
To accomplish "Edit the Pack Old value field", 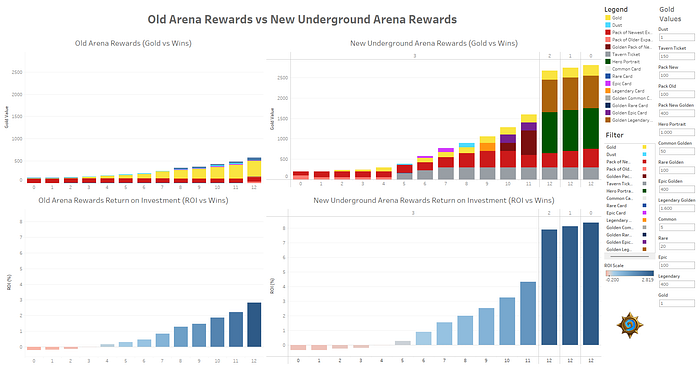I will pyautogui.click(x=676, y=94).
